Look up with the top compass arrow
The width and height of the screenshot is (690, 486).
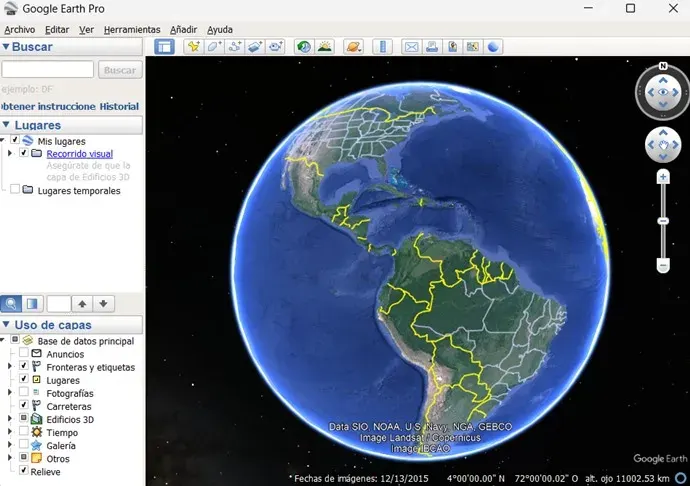click(x=663, y=80)
